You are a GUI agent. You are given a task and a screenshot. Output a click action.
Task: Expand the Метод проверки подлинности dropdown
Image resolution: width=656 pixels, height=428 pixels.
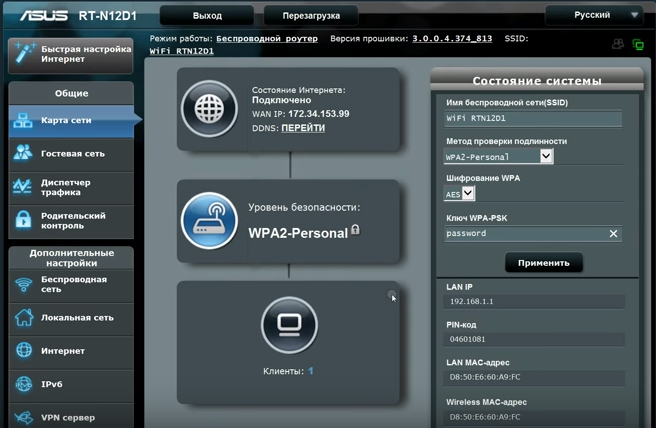click(546, 157)
